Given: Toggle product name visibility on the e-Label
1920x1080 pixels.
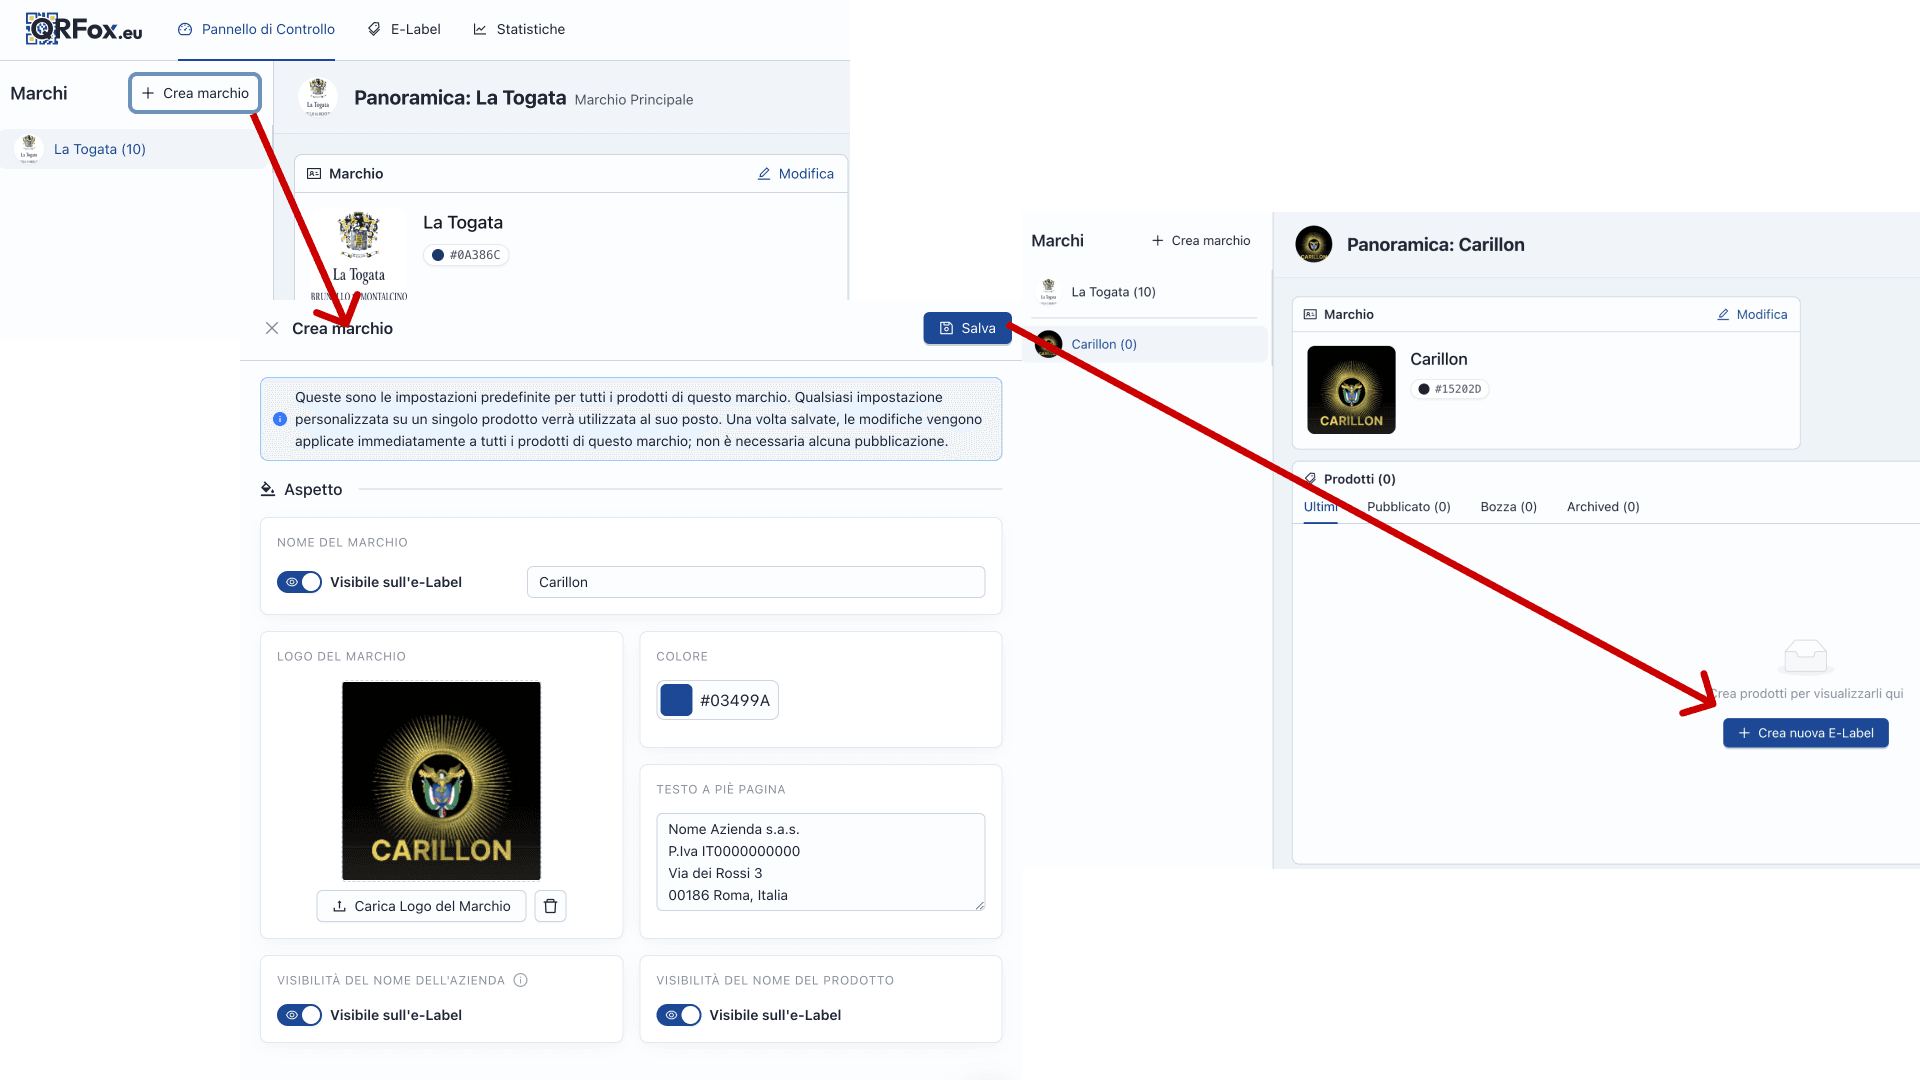Looking at the screenshot, I should (678, 1015).
